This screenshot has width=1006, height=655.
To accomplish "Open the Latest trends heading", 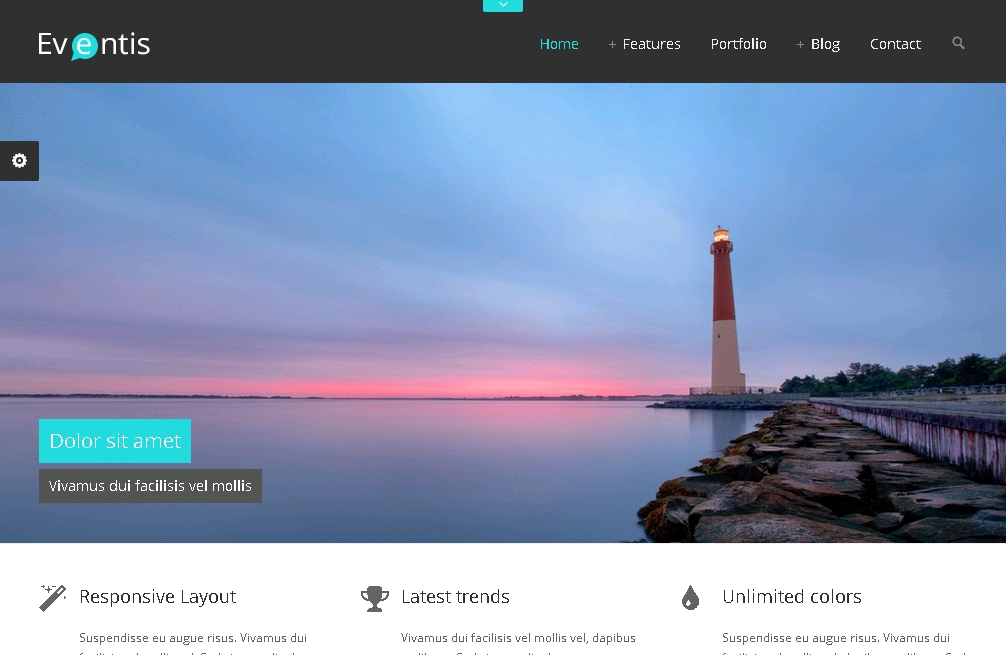I will click(x=455, y=597).
